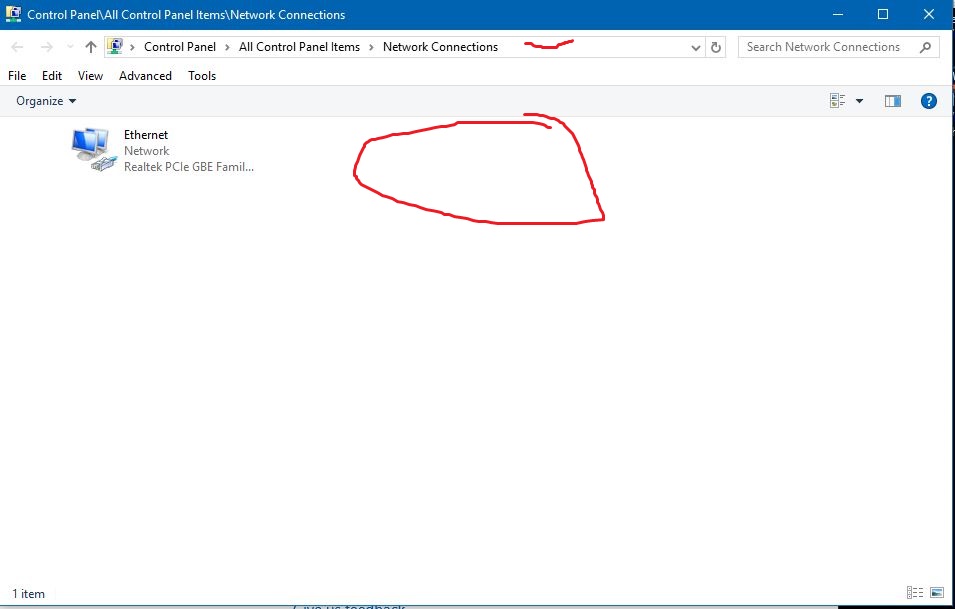Open Help with the question mark
The height and width of the screenshot is (609, 955).
pos(928,101)
